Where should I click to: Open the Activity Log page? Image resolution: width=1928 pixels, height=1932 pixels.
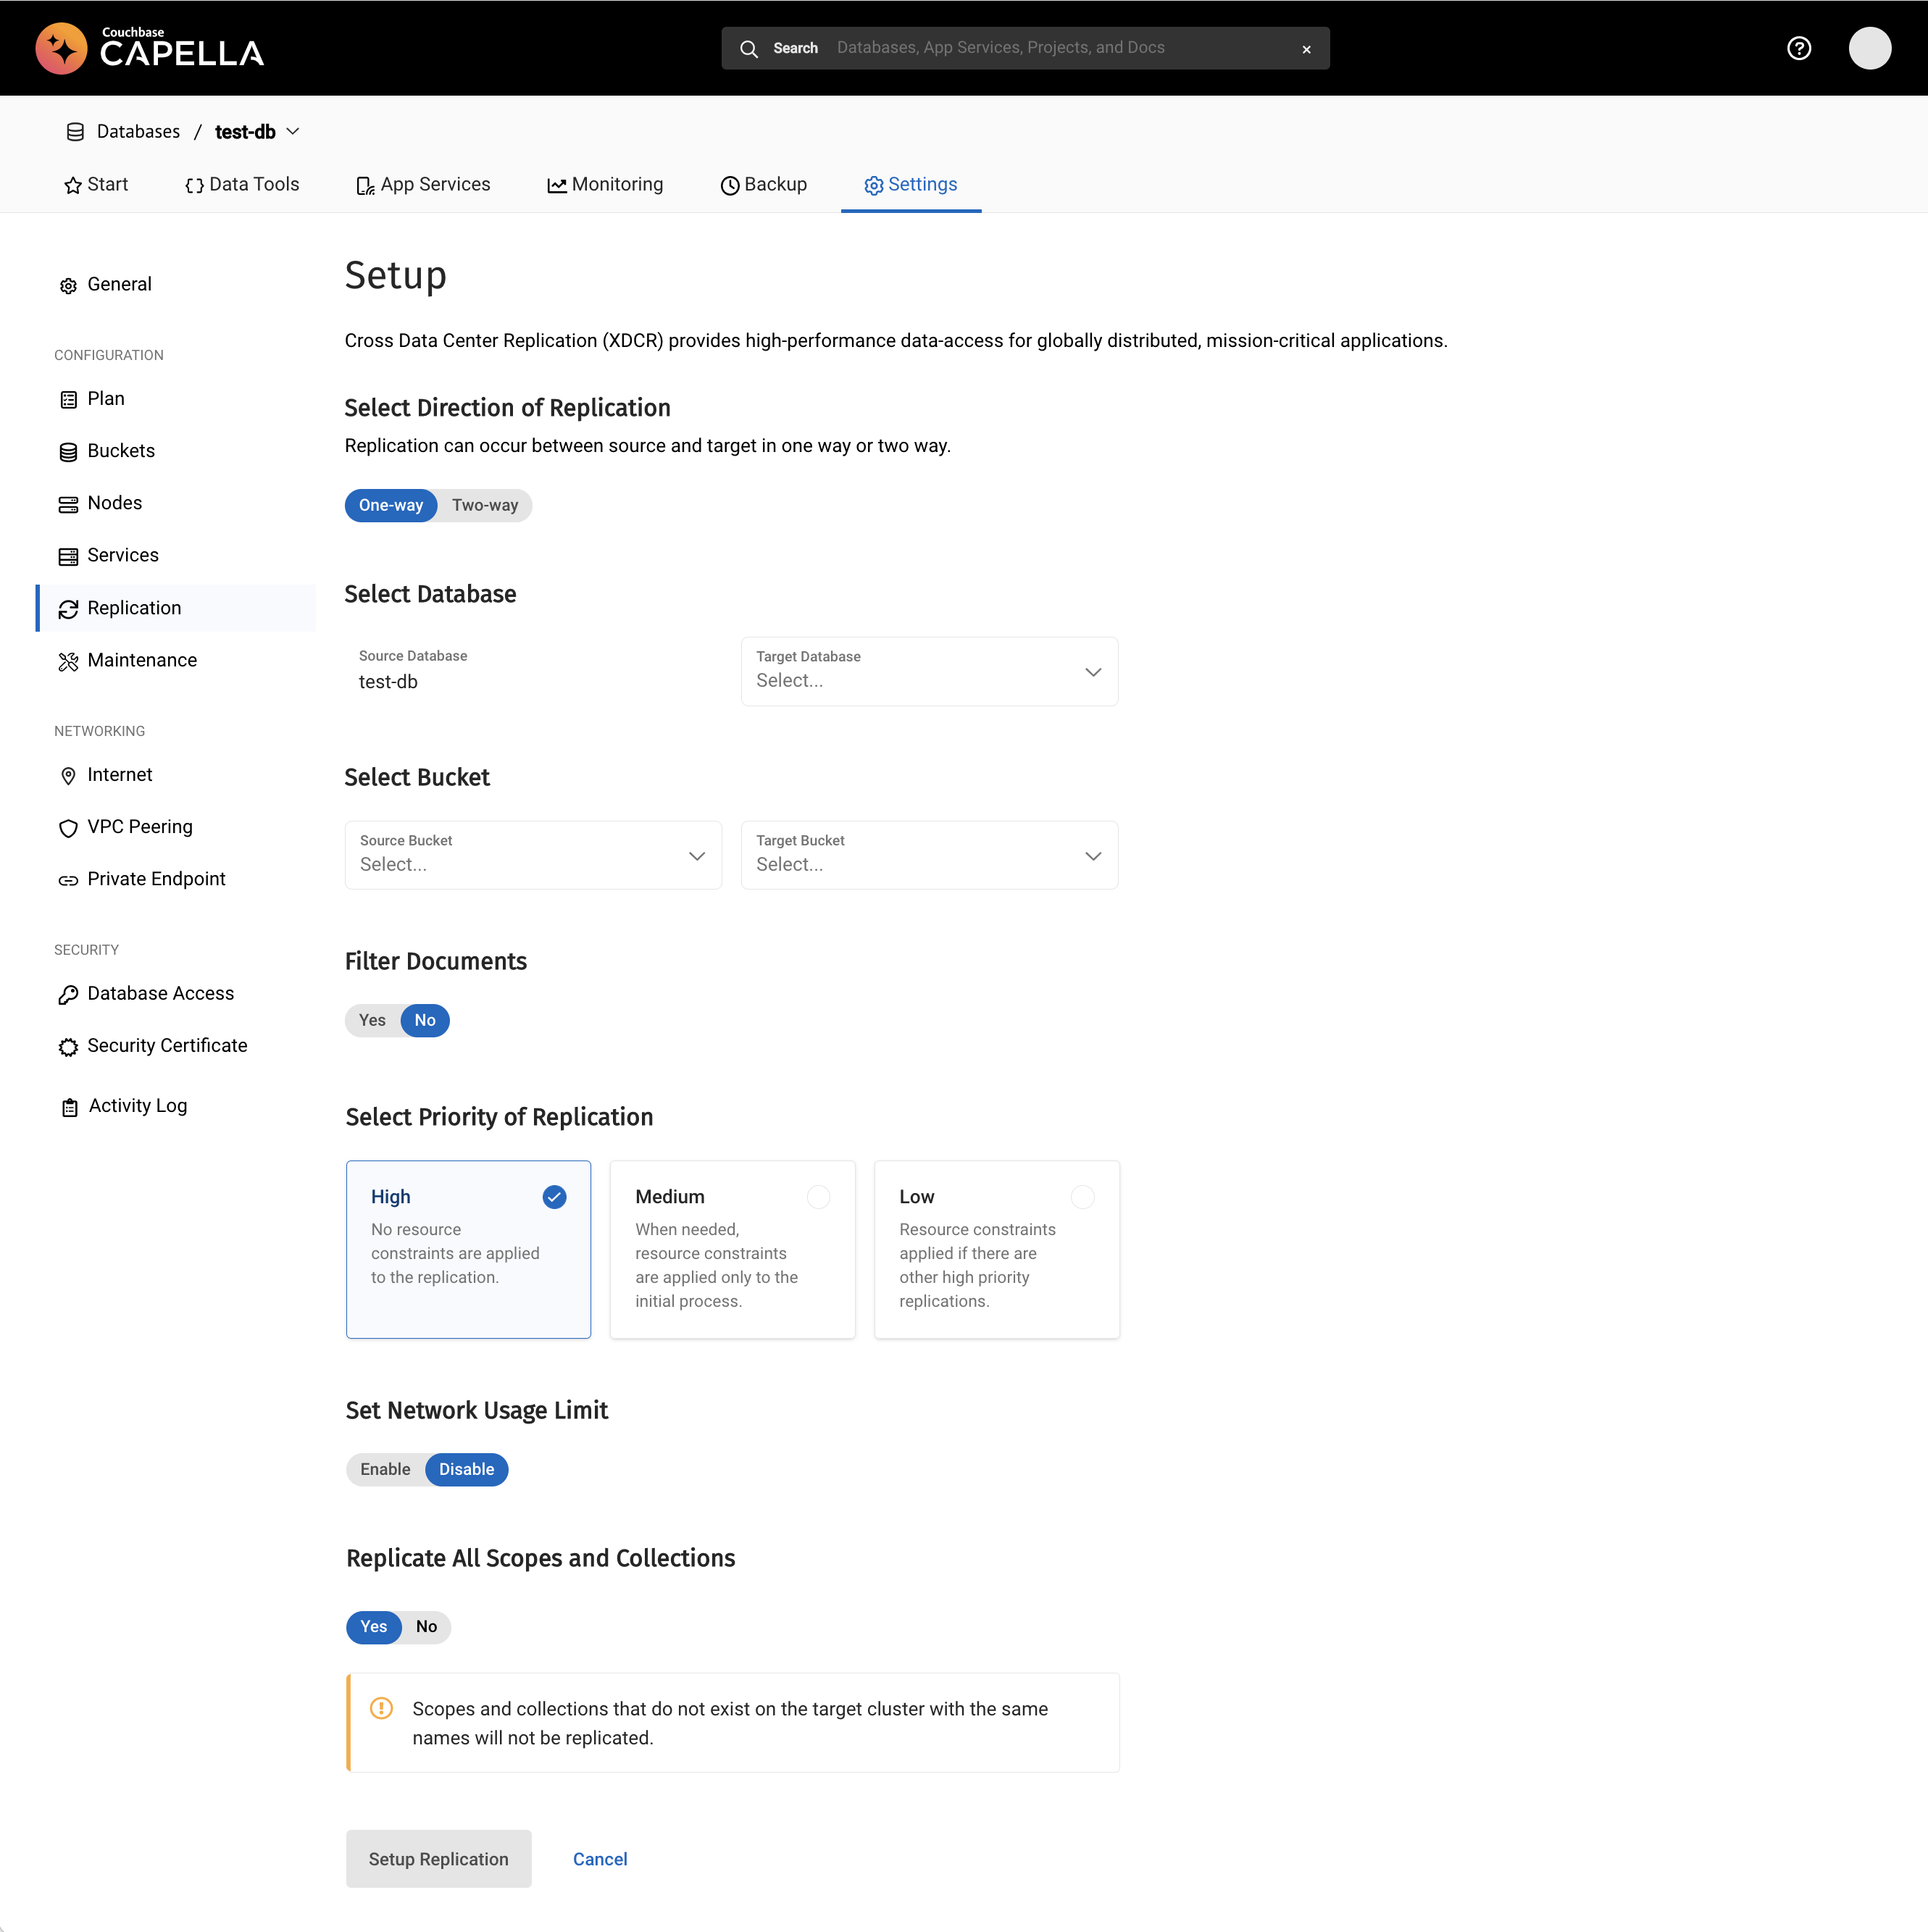tap(137, 1105)
